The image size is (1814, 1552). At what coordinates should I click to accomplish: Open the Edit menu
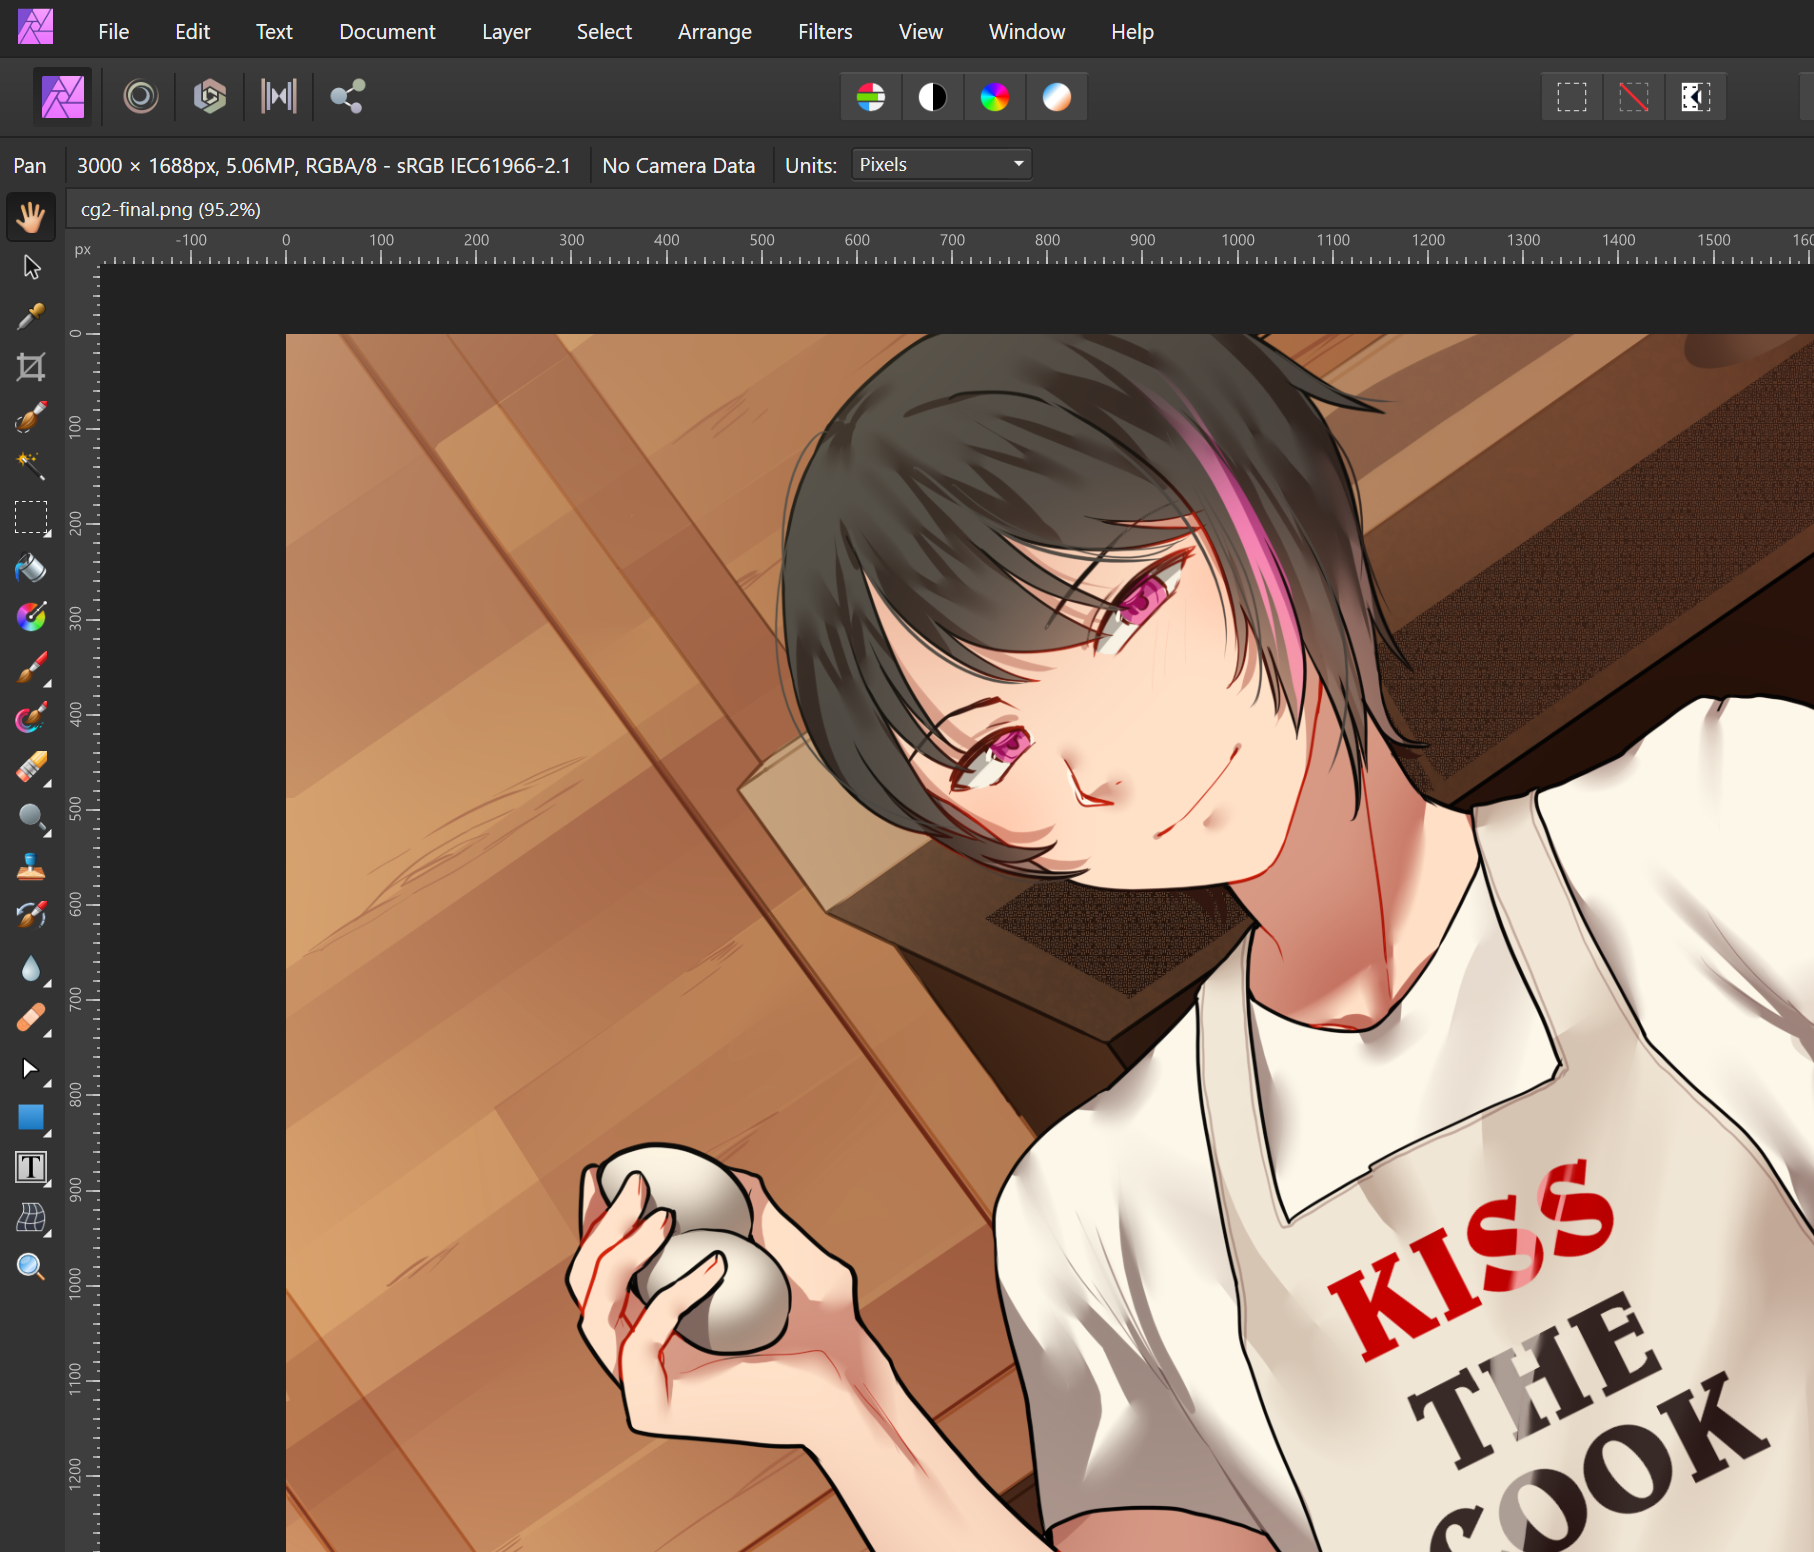[193, 31]
